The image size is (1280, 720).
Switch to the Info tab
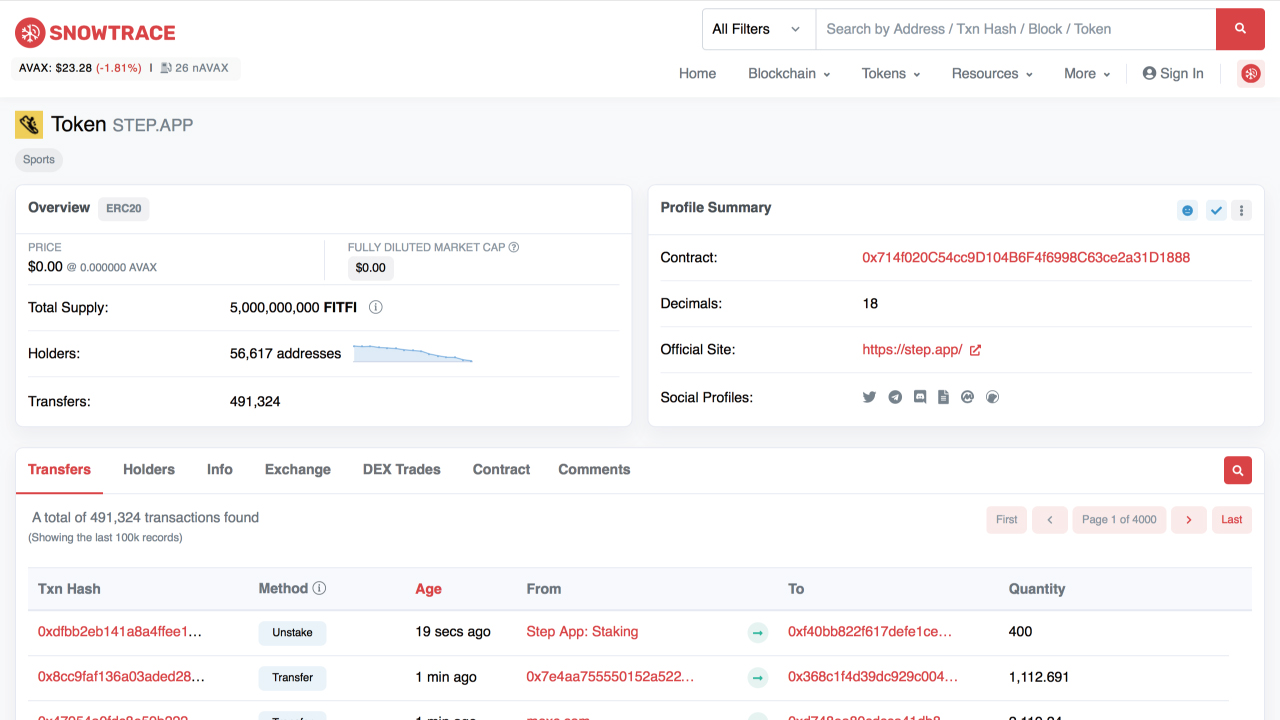220,469
